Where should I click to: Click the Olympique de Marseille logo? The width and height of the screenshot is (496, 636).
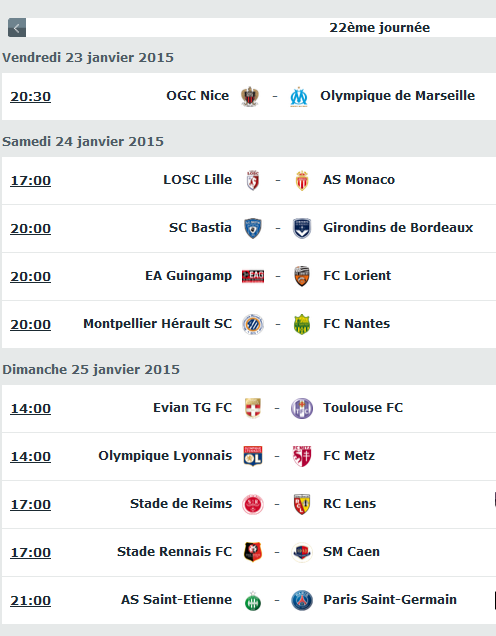(299, 97)
